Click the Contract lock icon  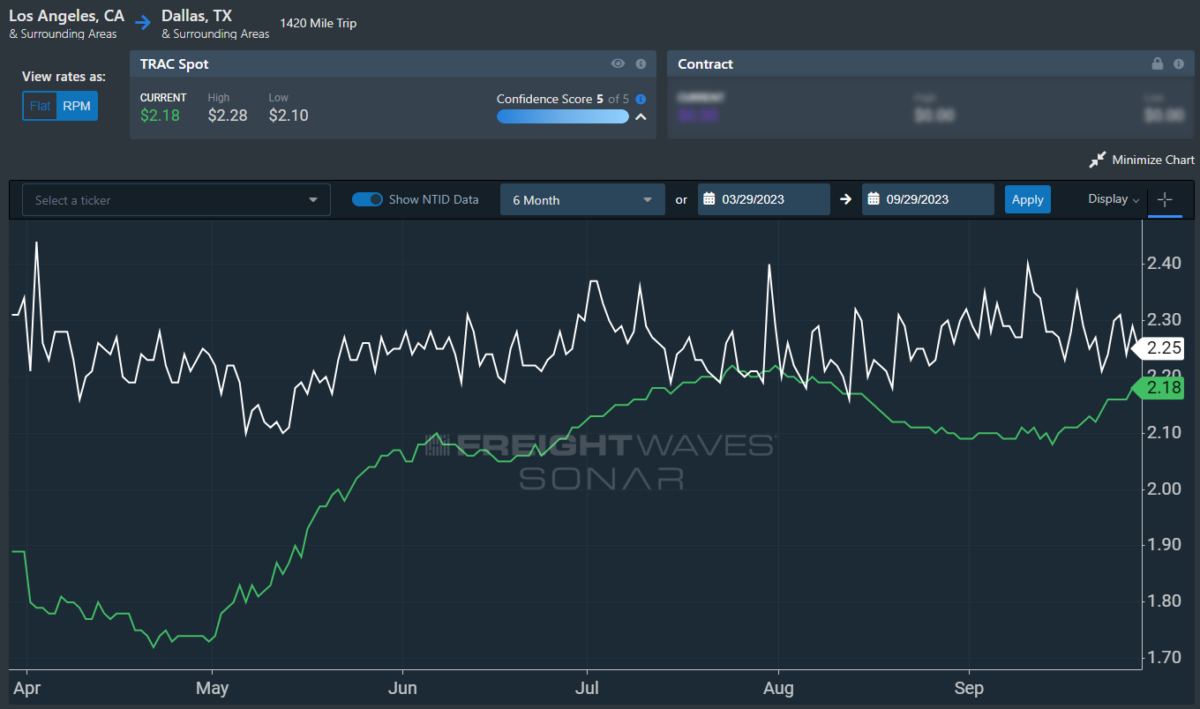click(x=1157, y=64)
